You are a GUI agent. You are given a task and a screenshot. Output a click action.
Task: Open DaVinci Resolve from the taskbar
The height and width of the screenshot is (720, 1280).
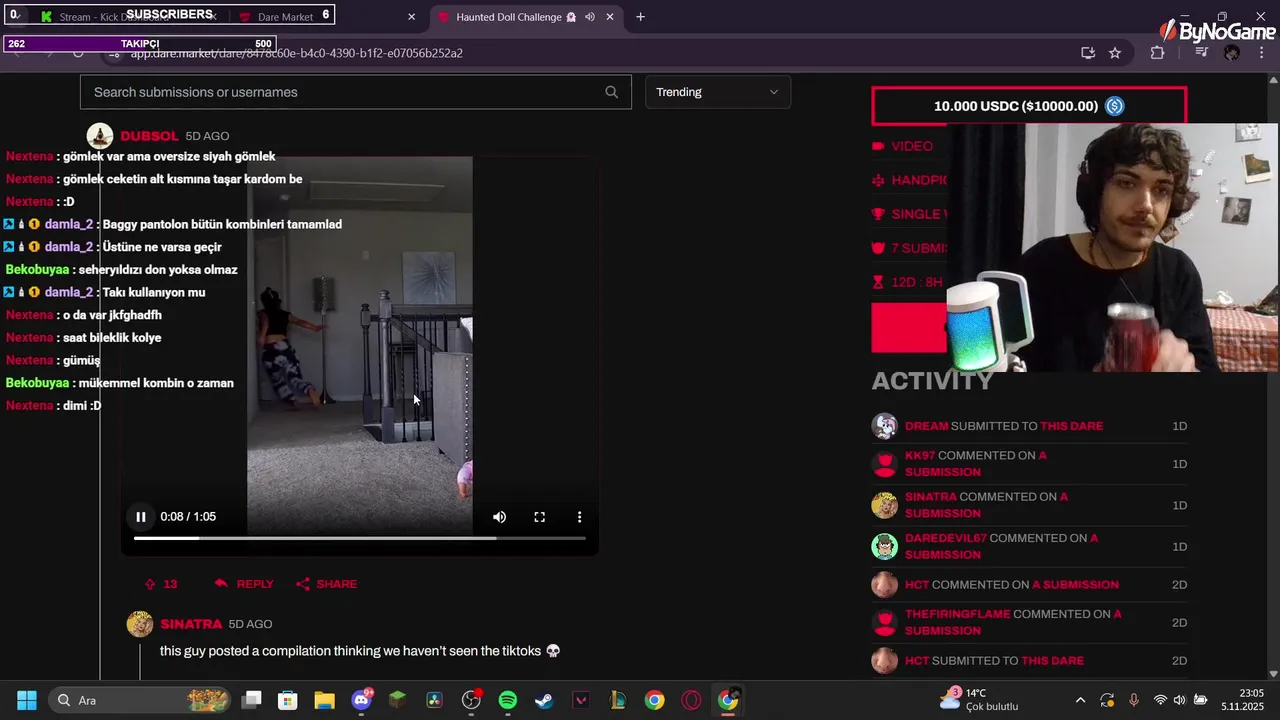(x=434, y=700)
